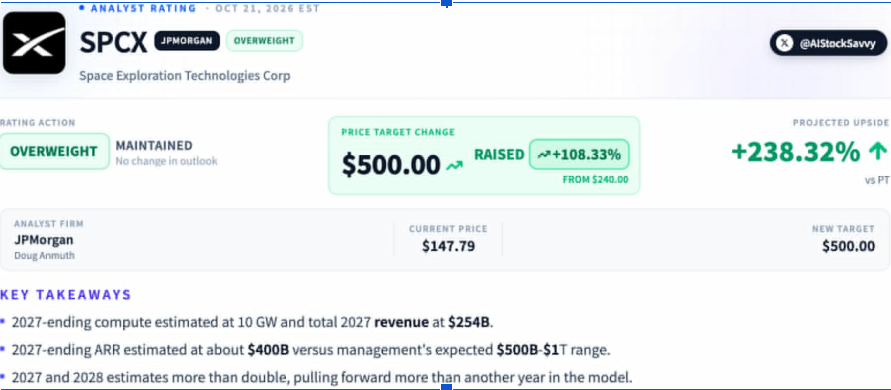The height and width of the screenshot is (390, 891).
Task: Click the New Target $500.00 value
Action: point(848,246)
